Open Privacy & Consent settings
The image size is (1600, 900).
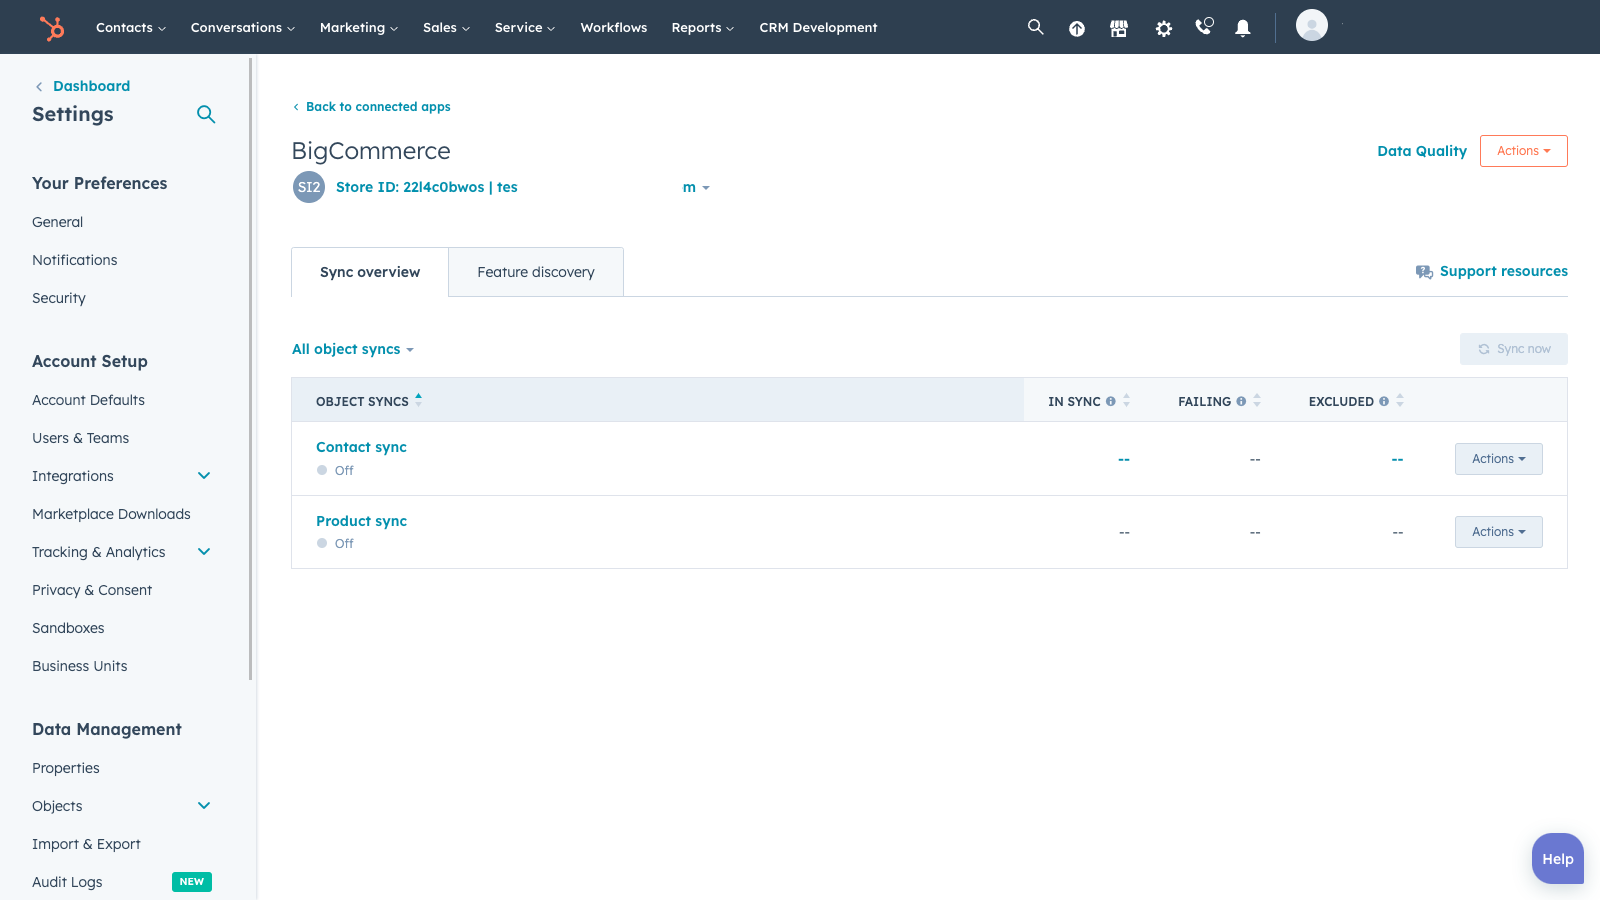92,590
